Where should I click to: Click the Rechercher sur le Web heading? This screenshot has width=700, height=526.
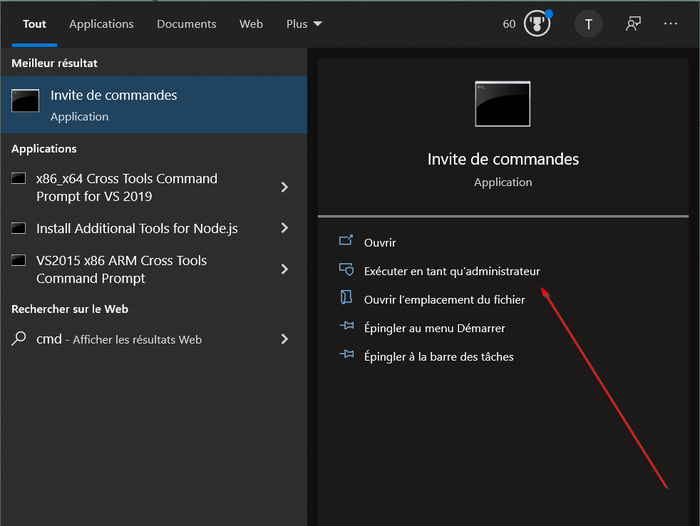click(x=70, y=309)
